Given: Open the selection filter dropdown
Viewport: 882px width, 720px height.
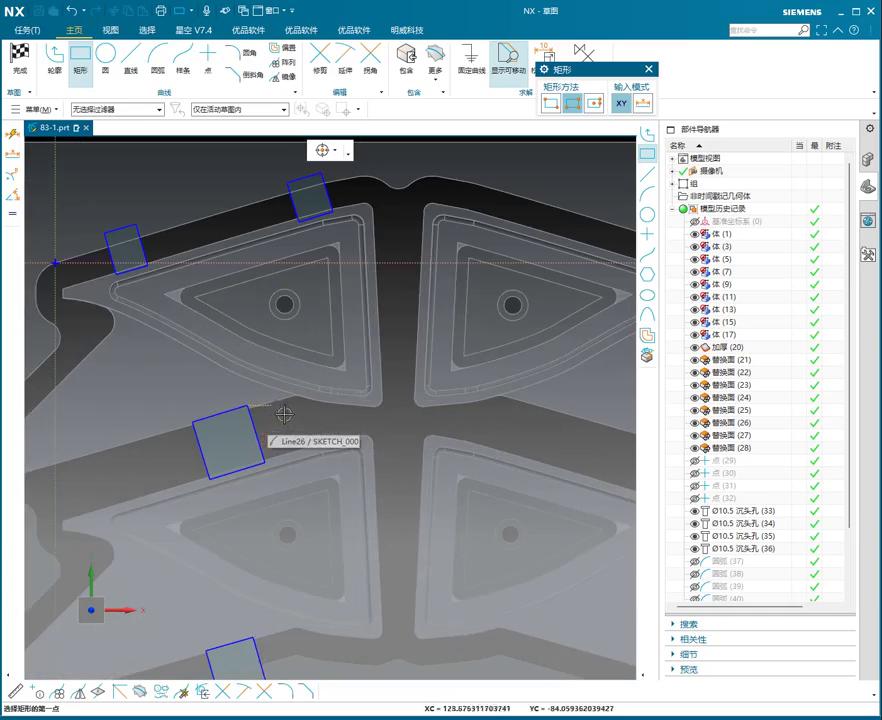Looking at the screenshot, I should (117, 109).
